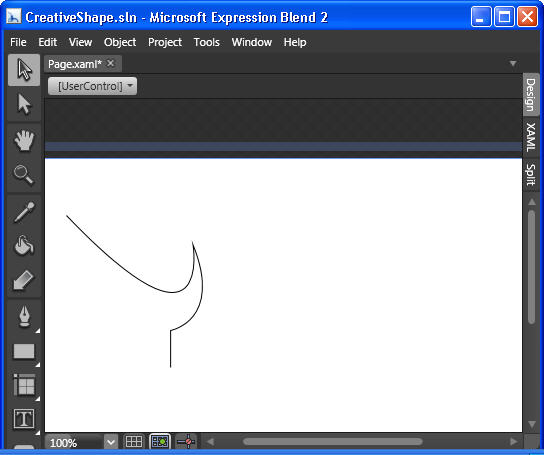Expand the UserControl breadcrumb dropdown
Image resolution: width=544 pixels, height=455 pixels.
point(130,85)
